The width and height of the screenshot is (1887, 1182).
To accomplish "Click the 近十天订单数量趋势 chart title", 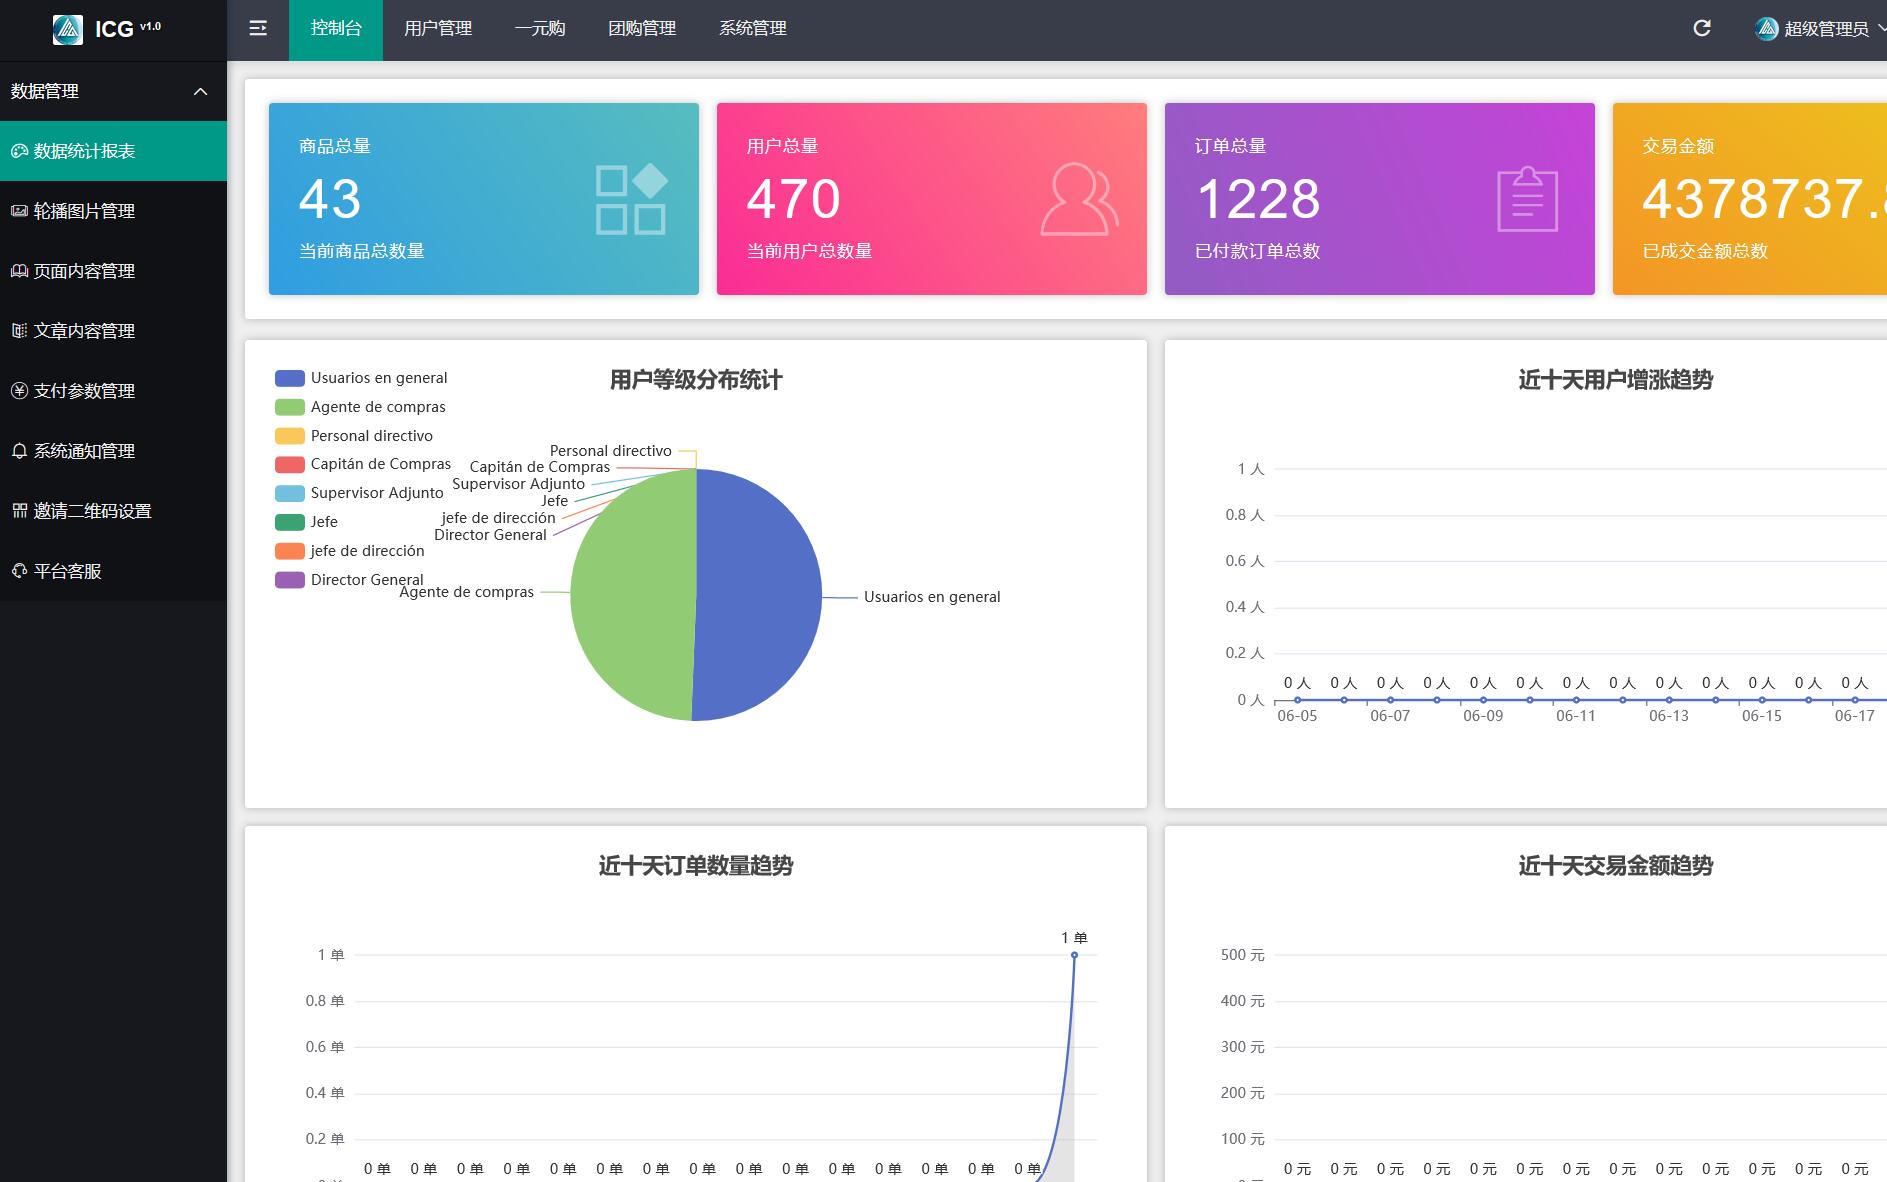I will (696, 866).
